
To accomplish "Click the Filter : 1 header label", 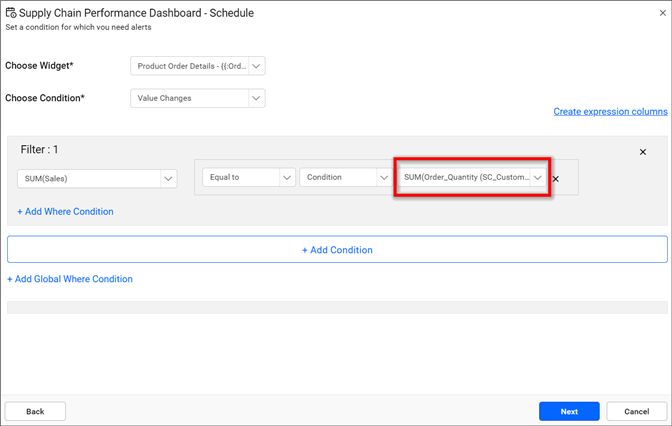I will tap(40, 150).
